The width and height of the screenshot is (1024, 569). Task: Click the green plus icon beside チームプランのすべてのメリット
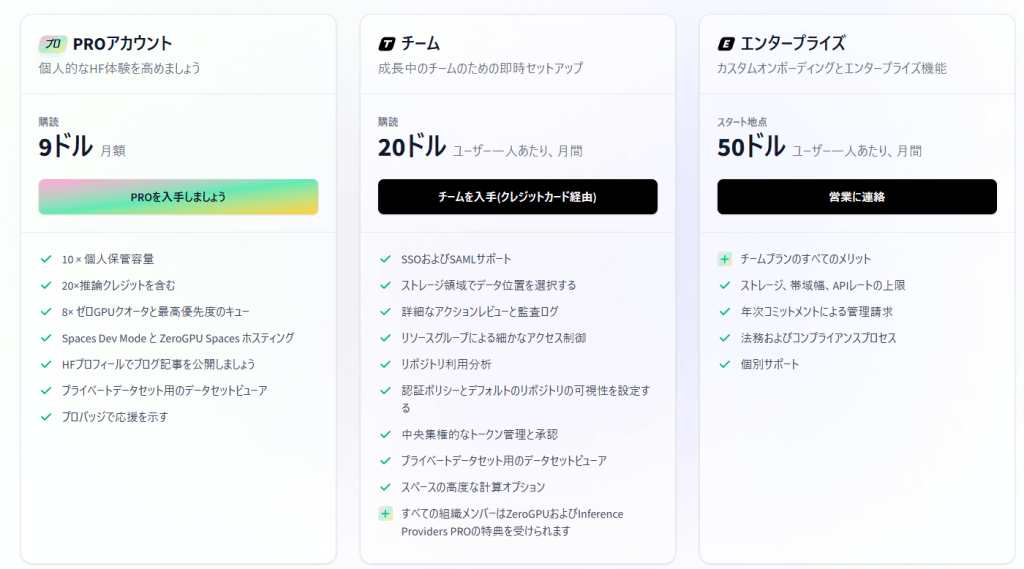click(725, 259)
